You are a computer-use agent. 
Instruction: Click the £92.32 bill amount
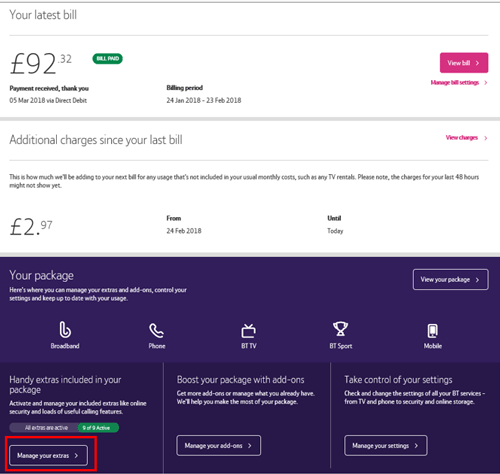(x=41, y=63)
